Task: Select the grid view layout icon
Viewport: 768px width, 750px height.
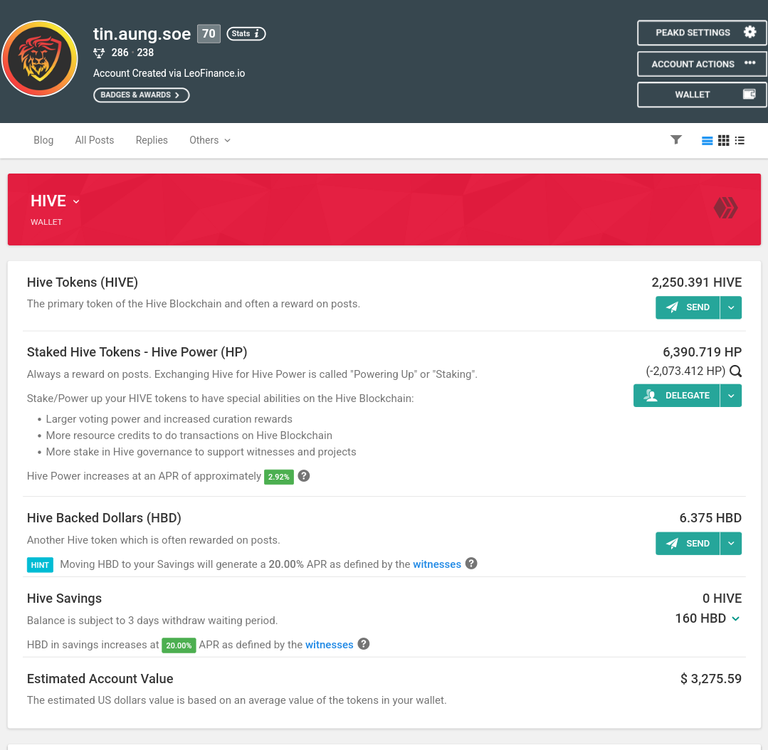Action: point(723,141)
